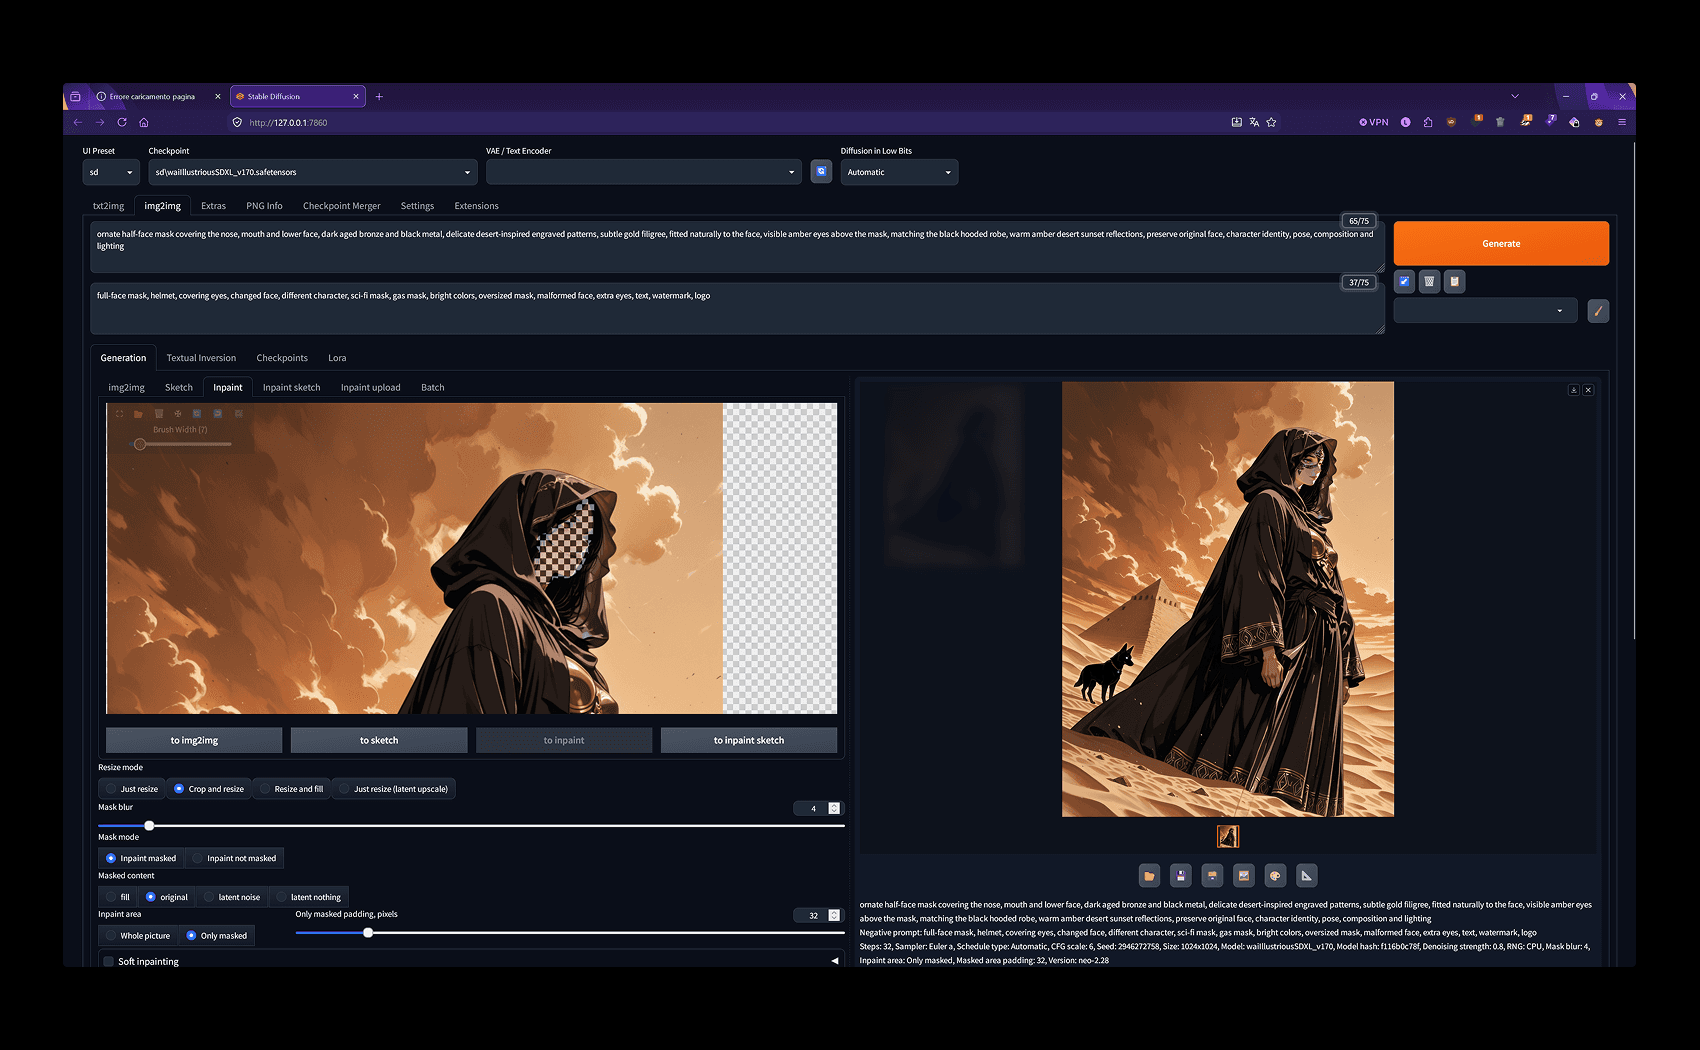This screenshot has height=1050, width=1700.
Task: Open the PNG Info tab
Action: (264, 206)
